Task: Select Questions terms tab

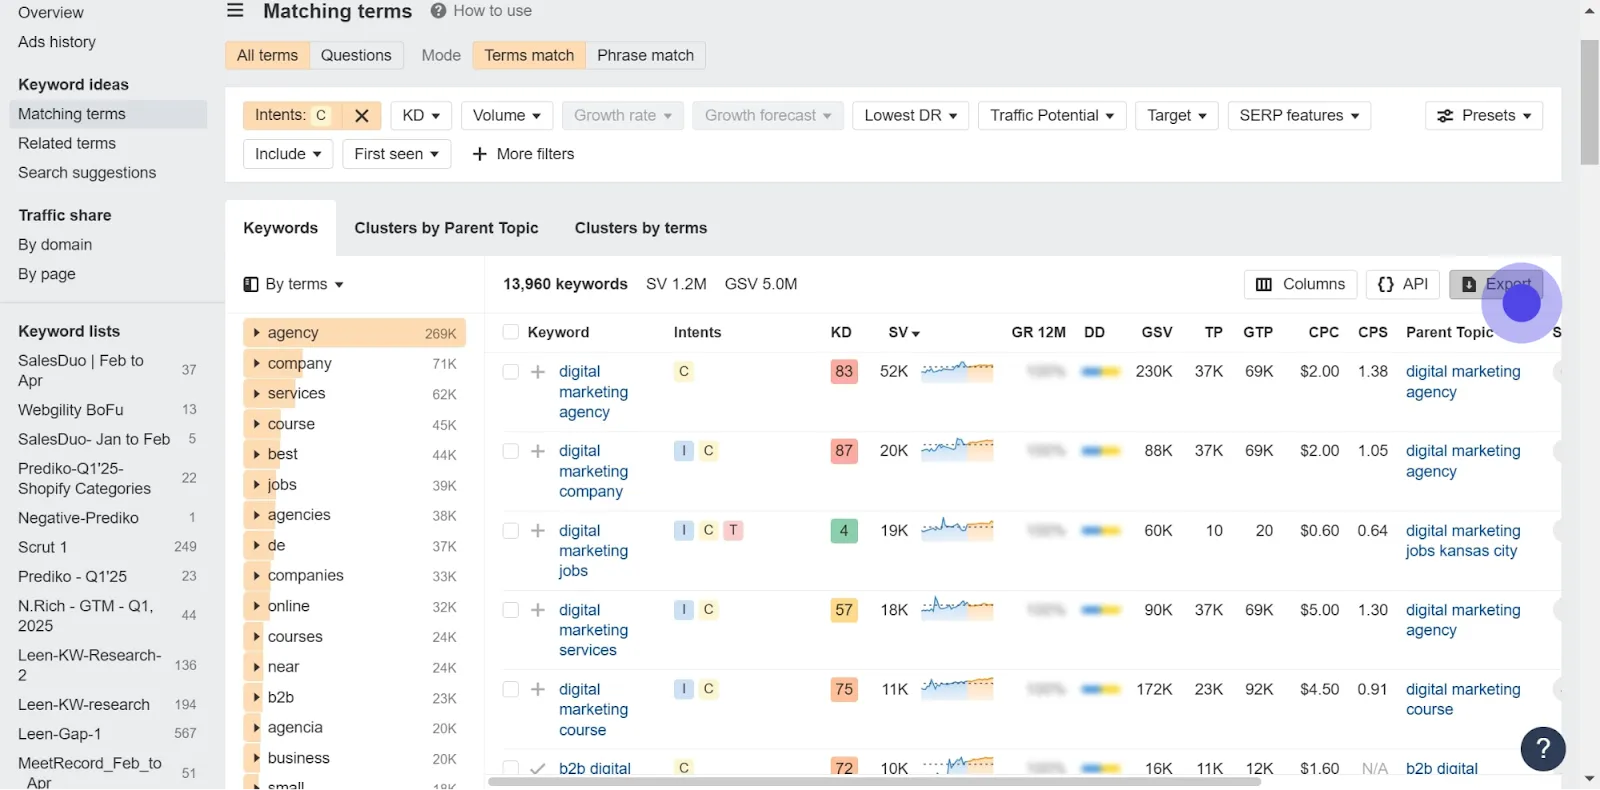Action: [356, 55]
